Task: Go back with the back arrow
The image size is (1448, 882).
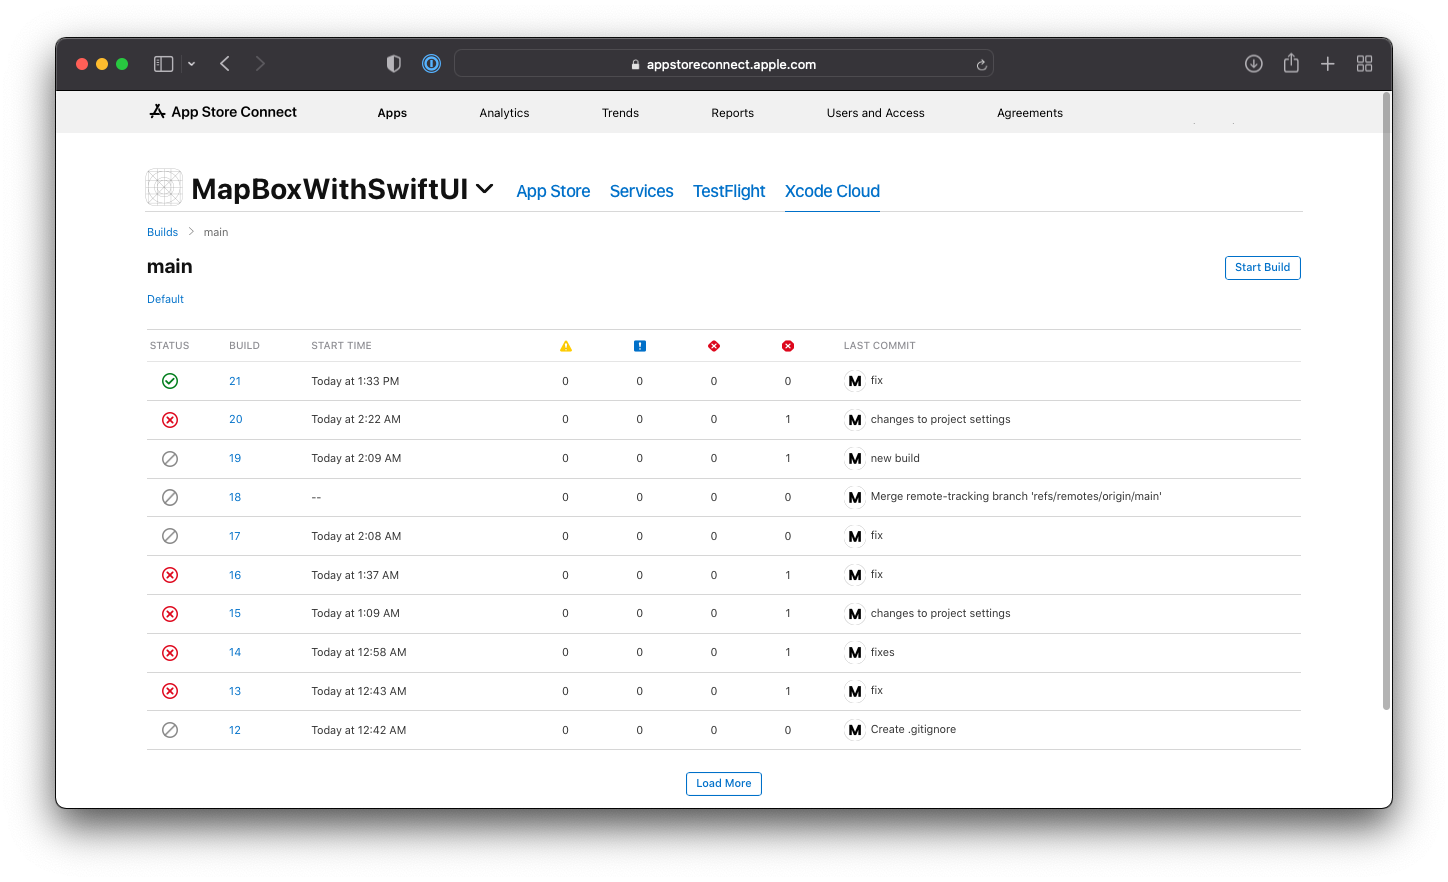Action: click(x=225, y=64)
